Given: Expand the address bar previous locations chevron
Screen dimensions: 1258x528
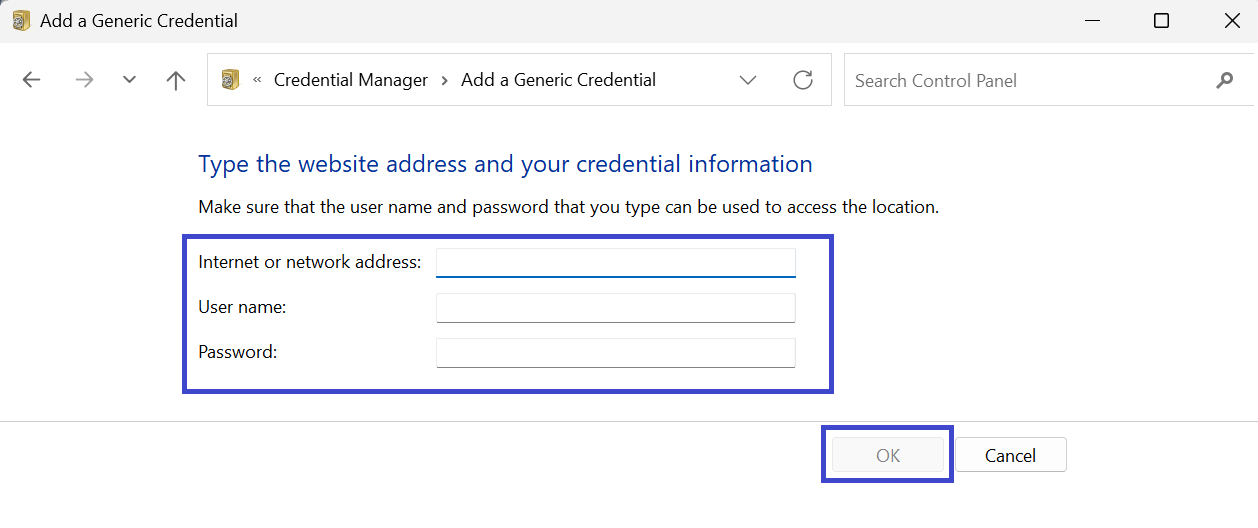Looking at the screenshot, I should tap(748, 81).
